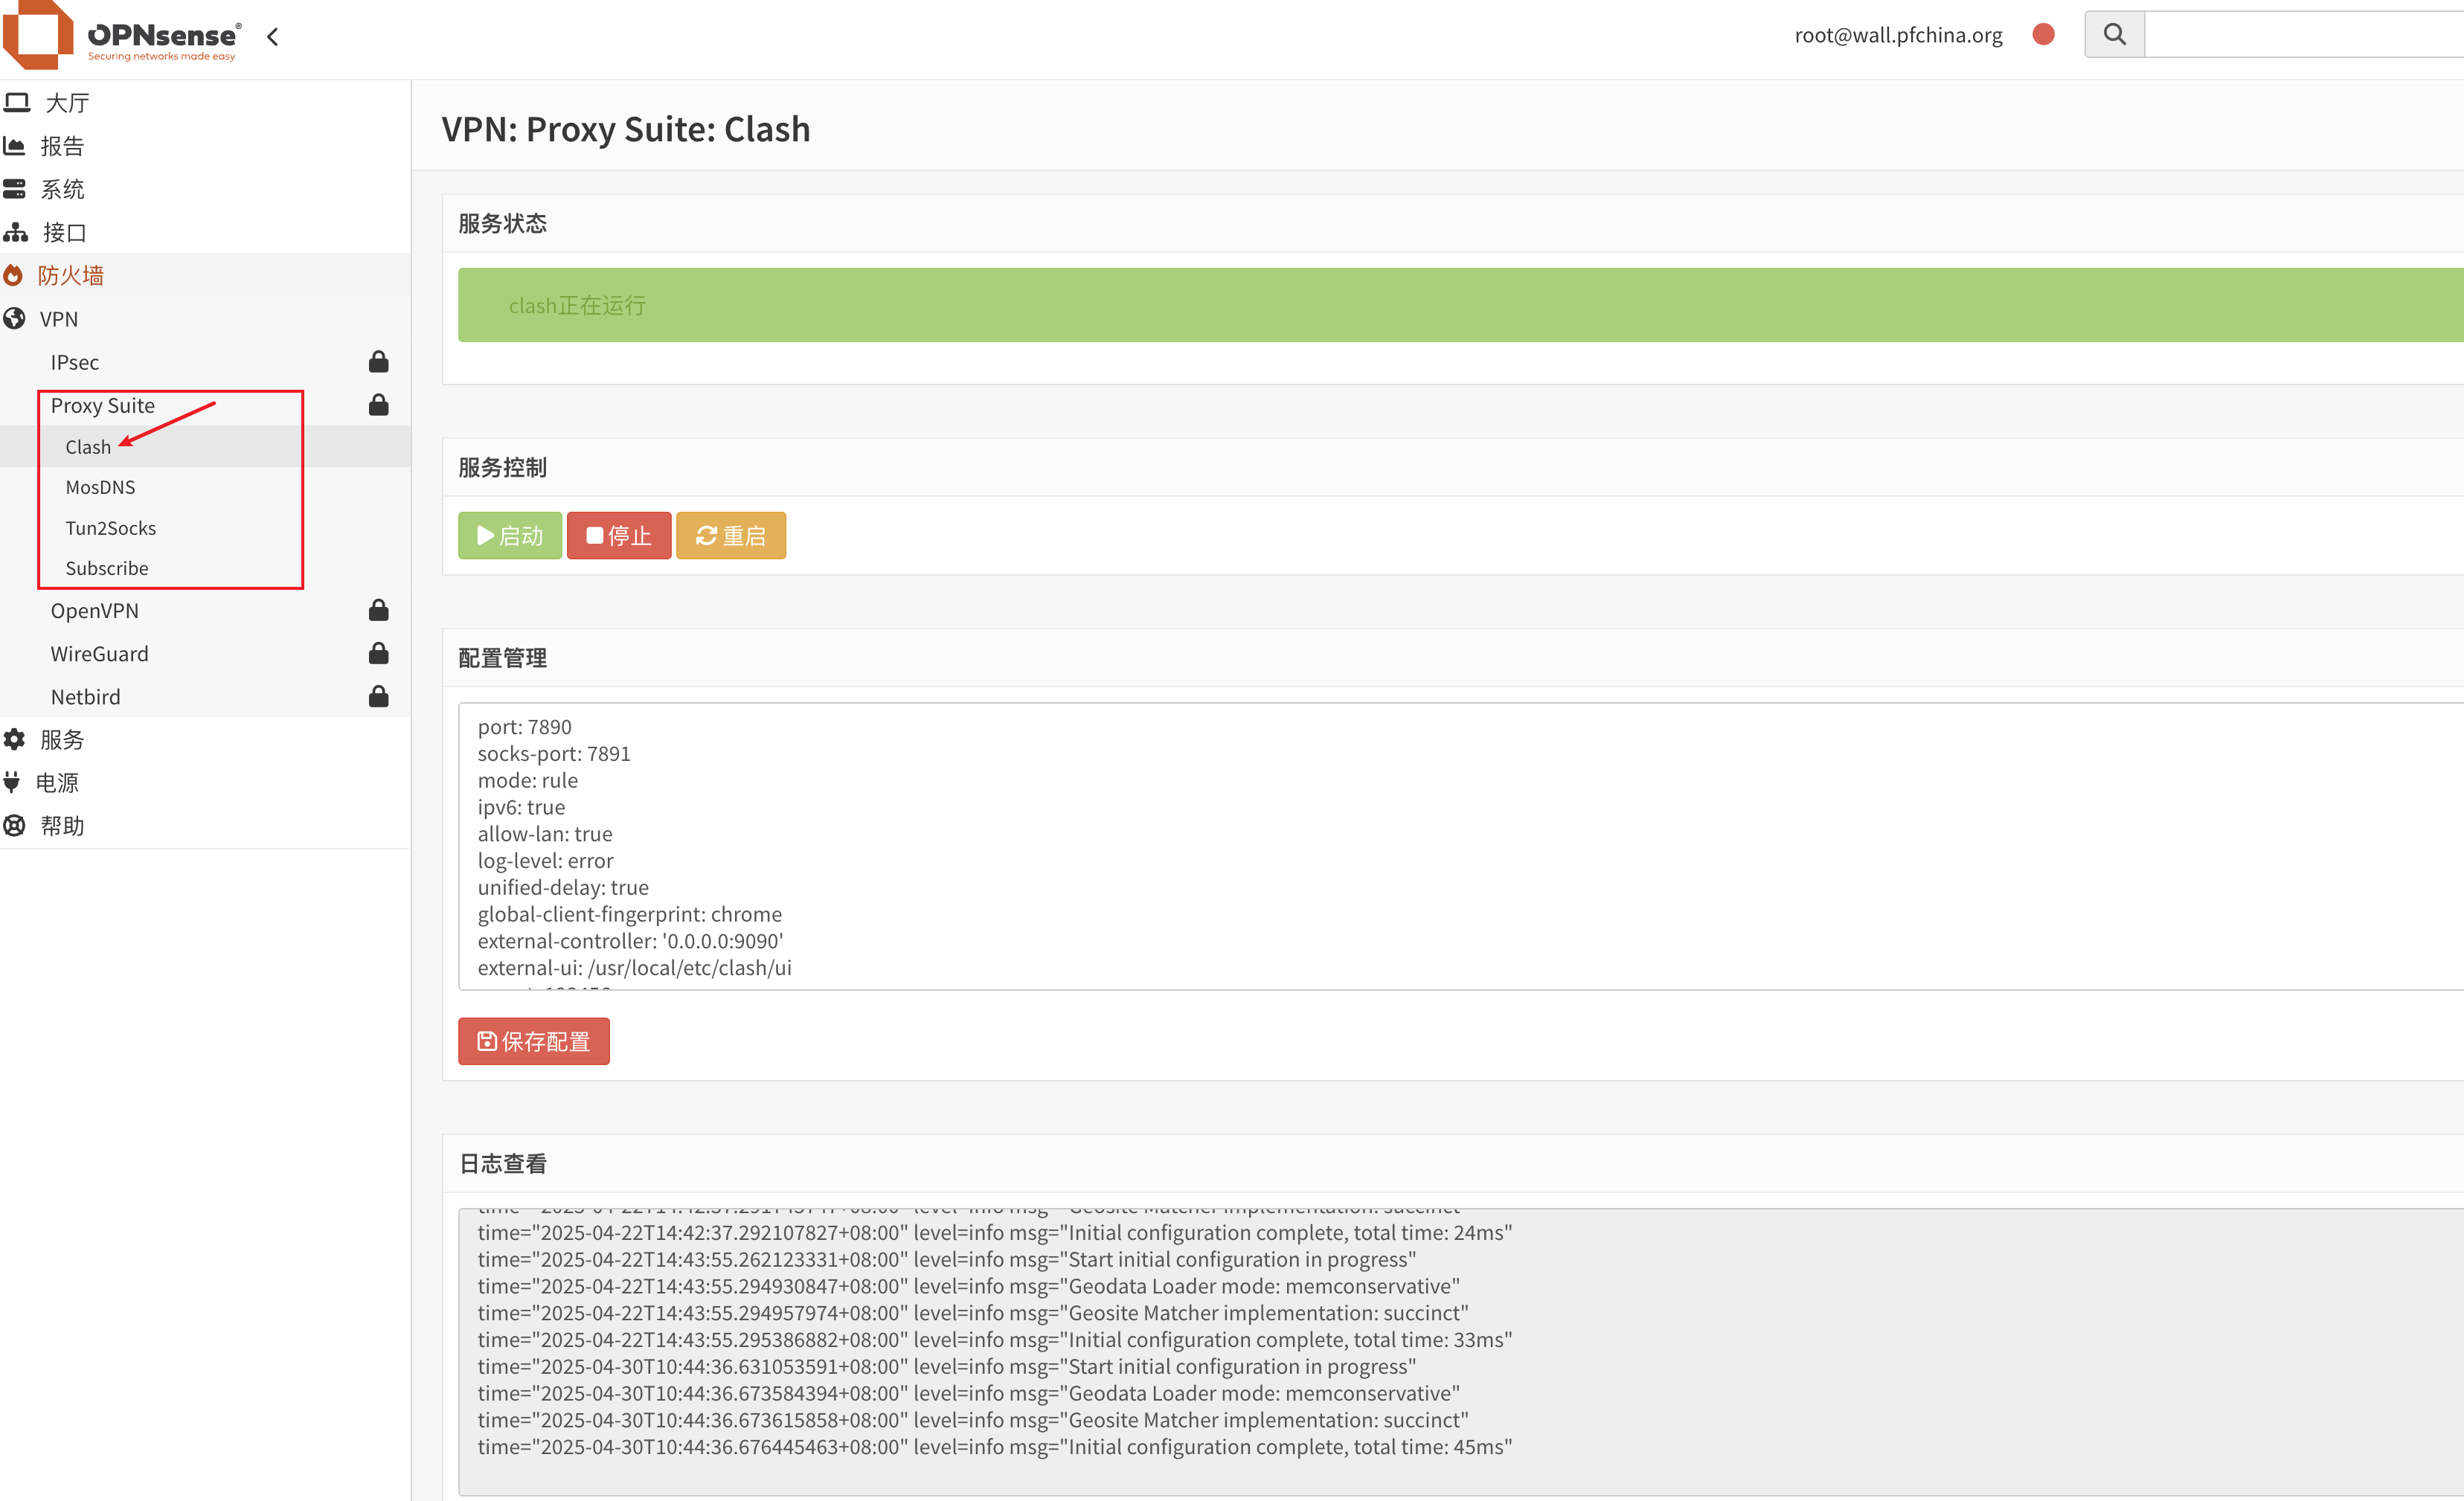Viewport: 2464px width, 1501px height.
Task: Click the Netbird lock icon
Action: tap(378, 696)
